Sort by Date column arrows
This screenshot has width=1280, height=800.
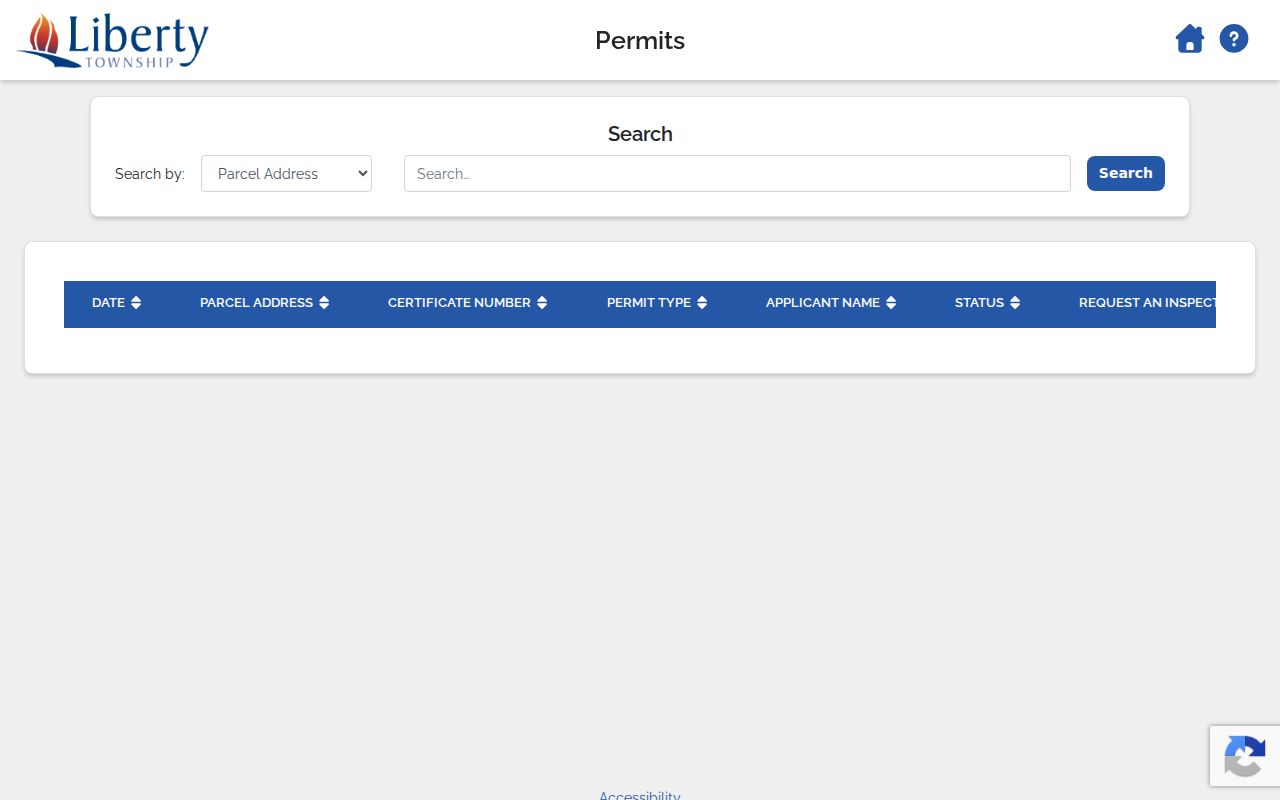pyautogui.click(x=136, y=303)
